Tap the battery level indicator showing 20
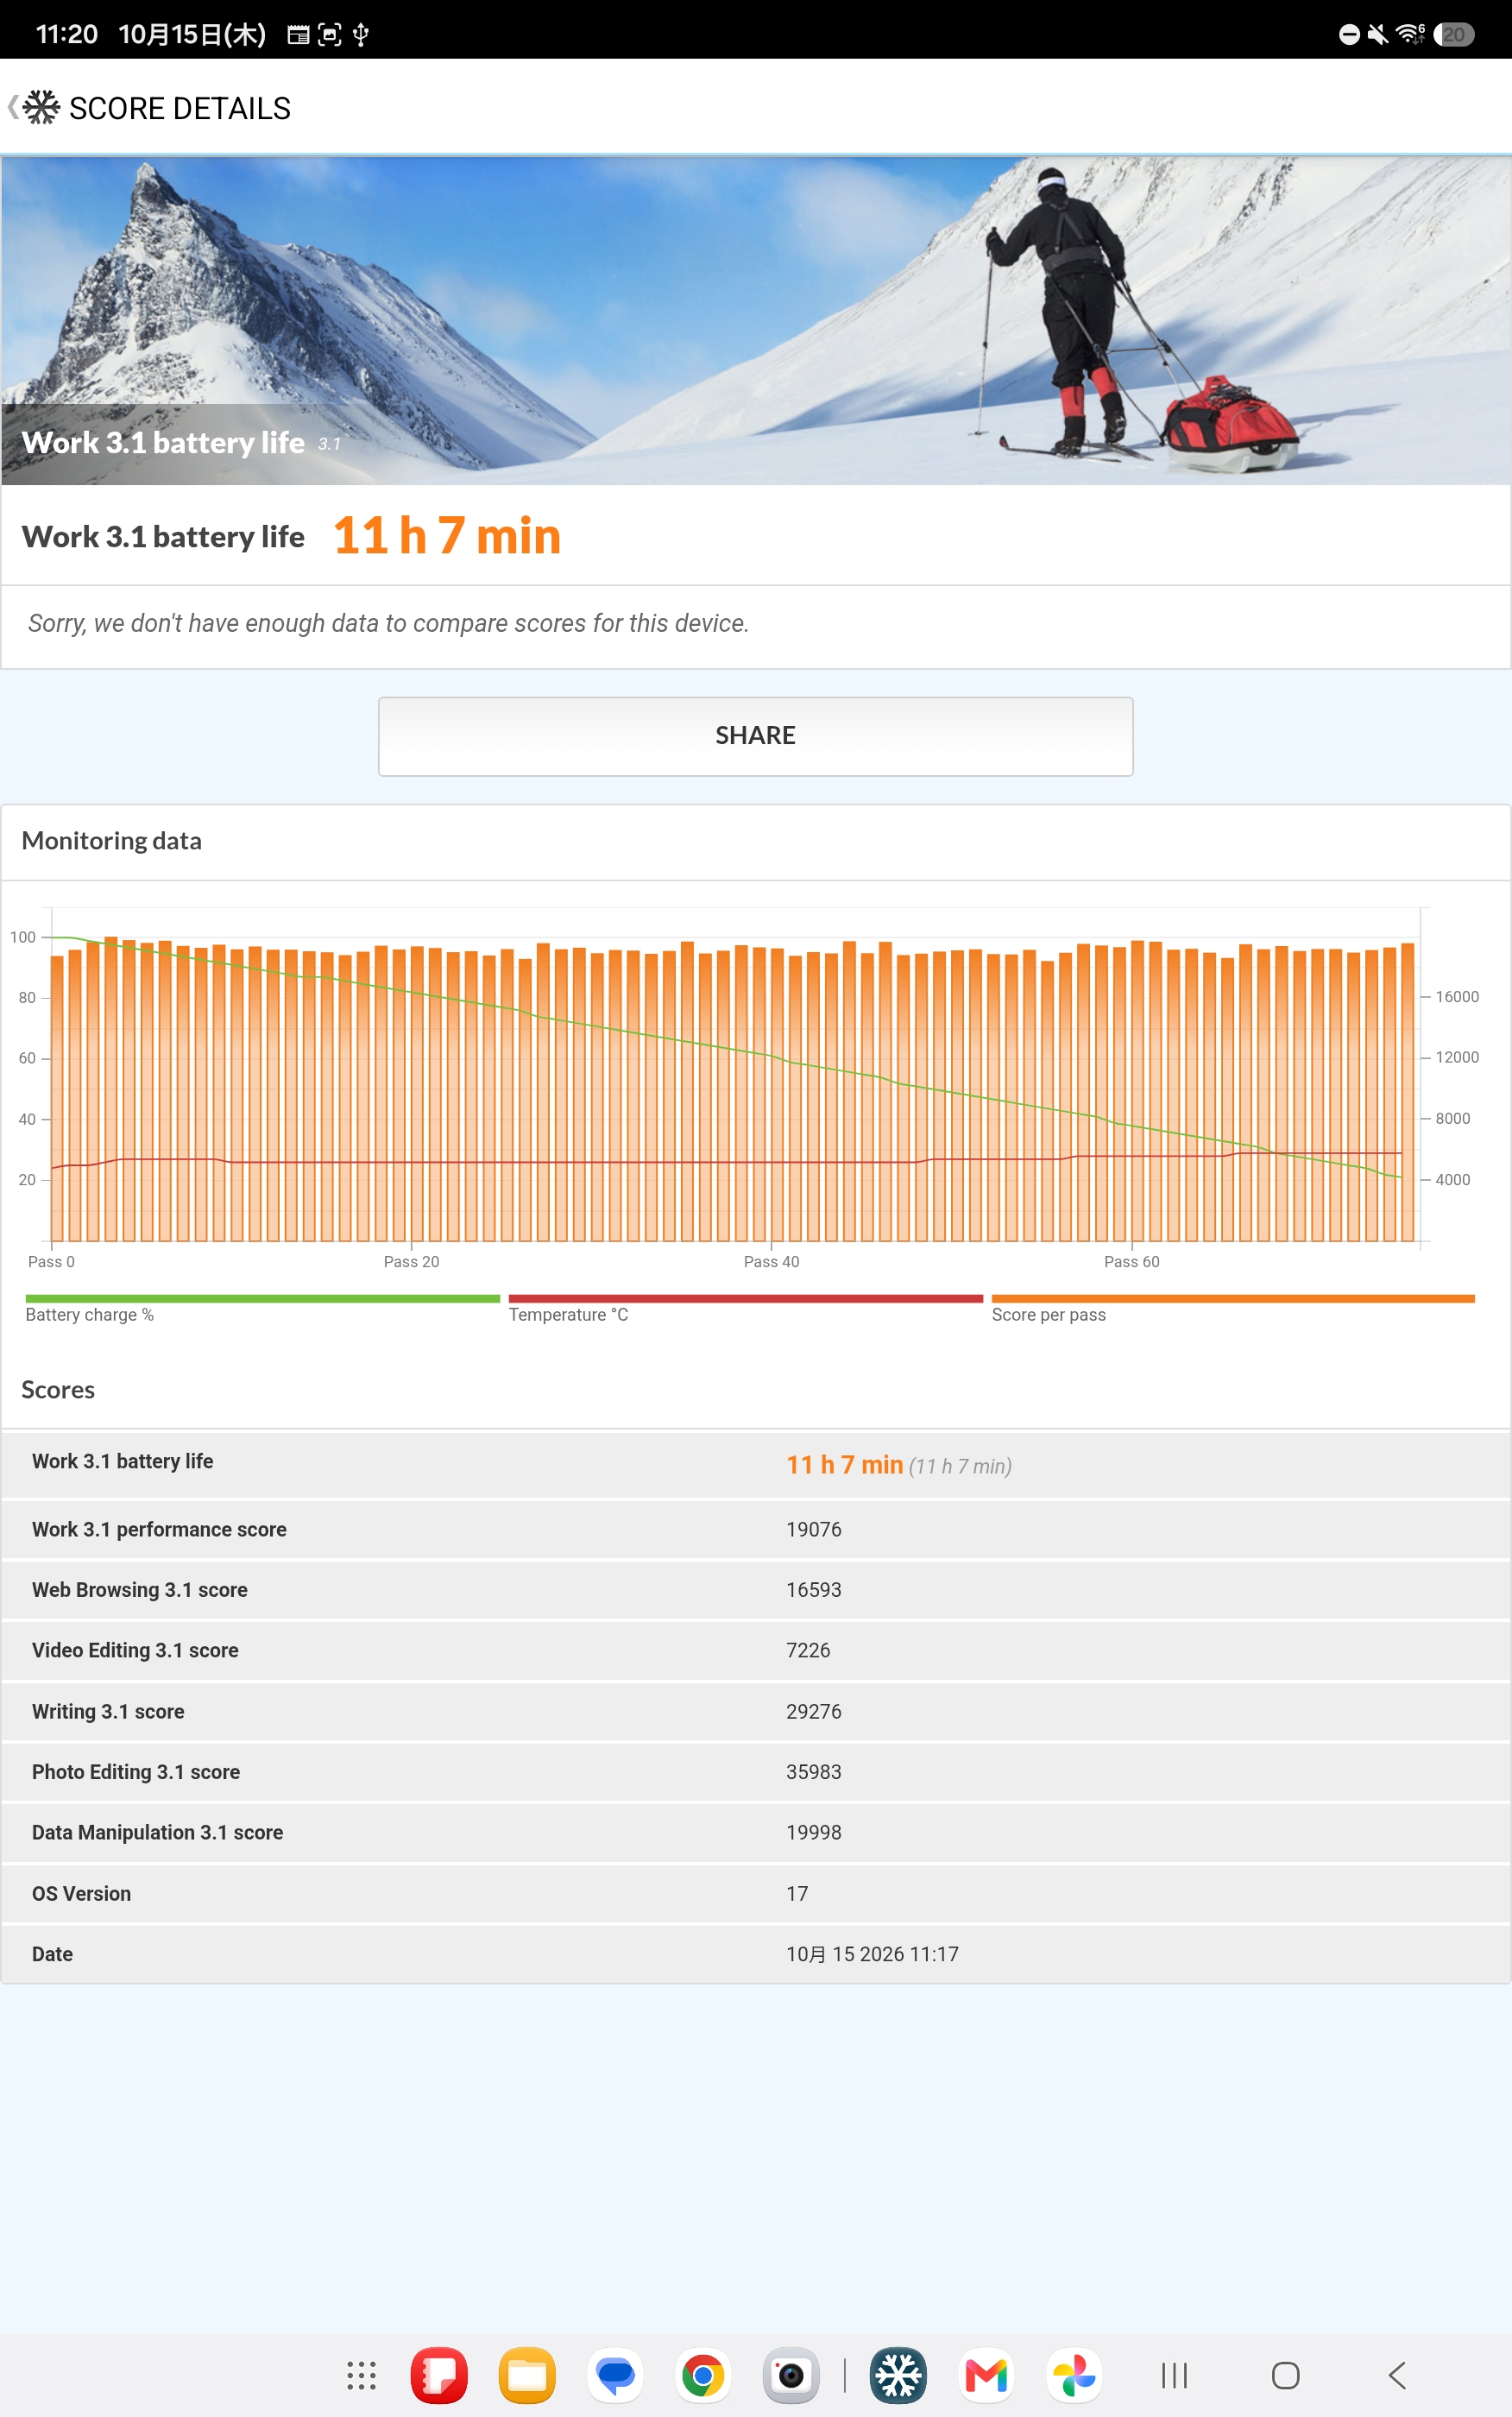The width and height of the screenshot is (1512, 2417). pyautogui.click(x=1453, y=34)
